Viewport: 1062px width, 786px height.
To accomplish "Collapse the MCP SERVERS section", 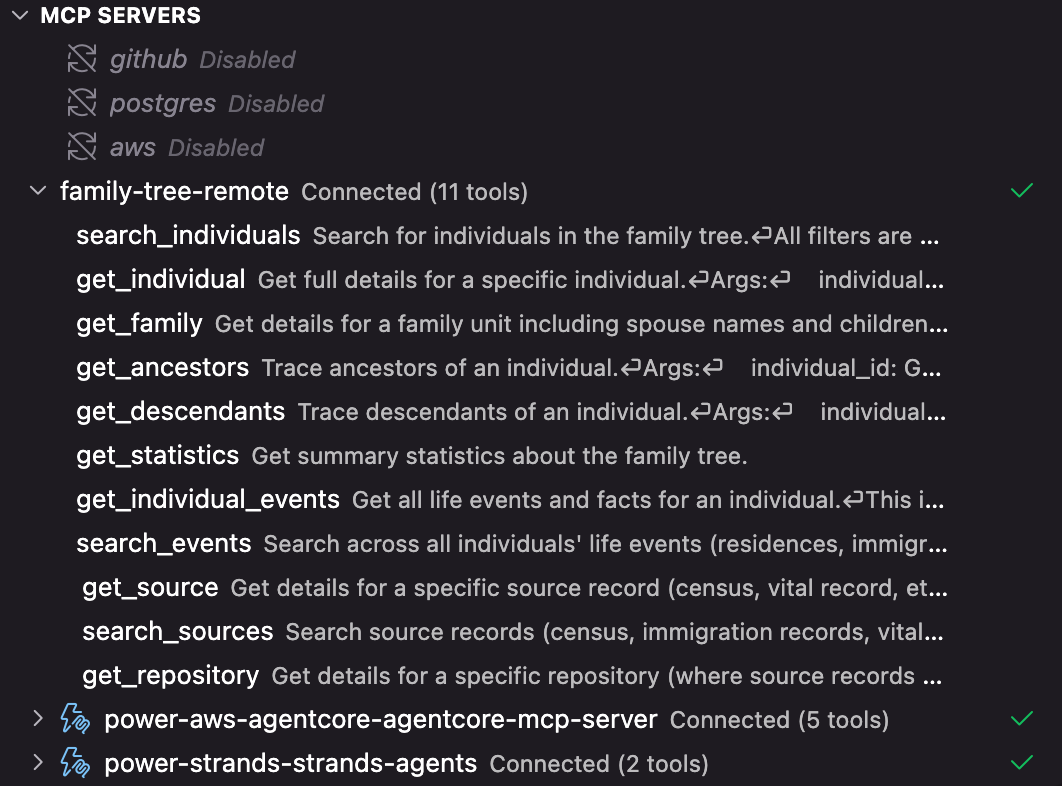I will point(20,16).
